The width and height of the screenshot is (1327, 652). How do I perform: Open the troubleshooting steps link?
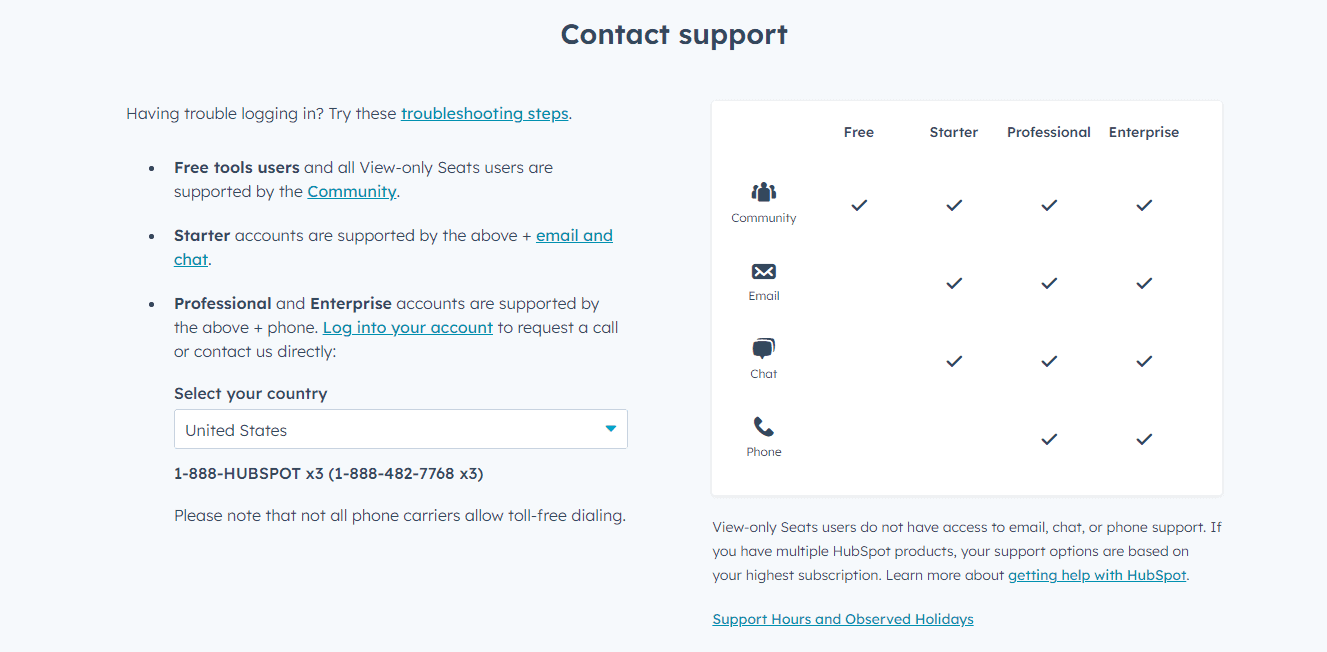[x=485, y=114]
